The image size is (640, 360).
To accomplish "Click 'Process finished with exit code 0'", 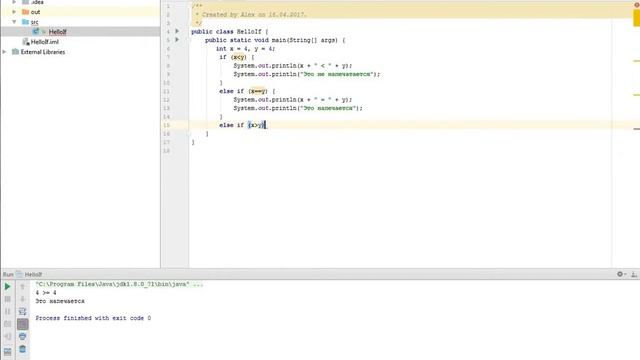I will pyautogui.click(x=93, y=318).
